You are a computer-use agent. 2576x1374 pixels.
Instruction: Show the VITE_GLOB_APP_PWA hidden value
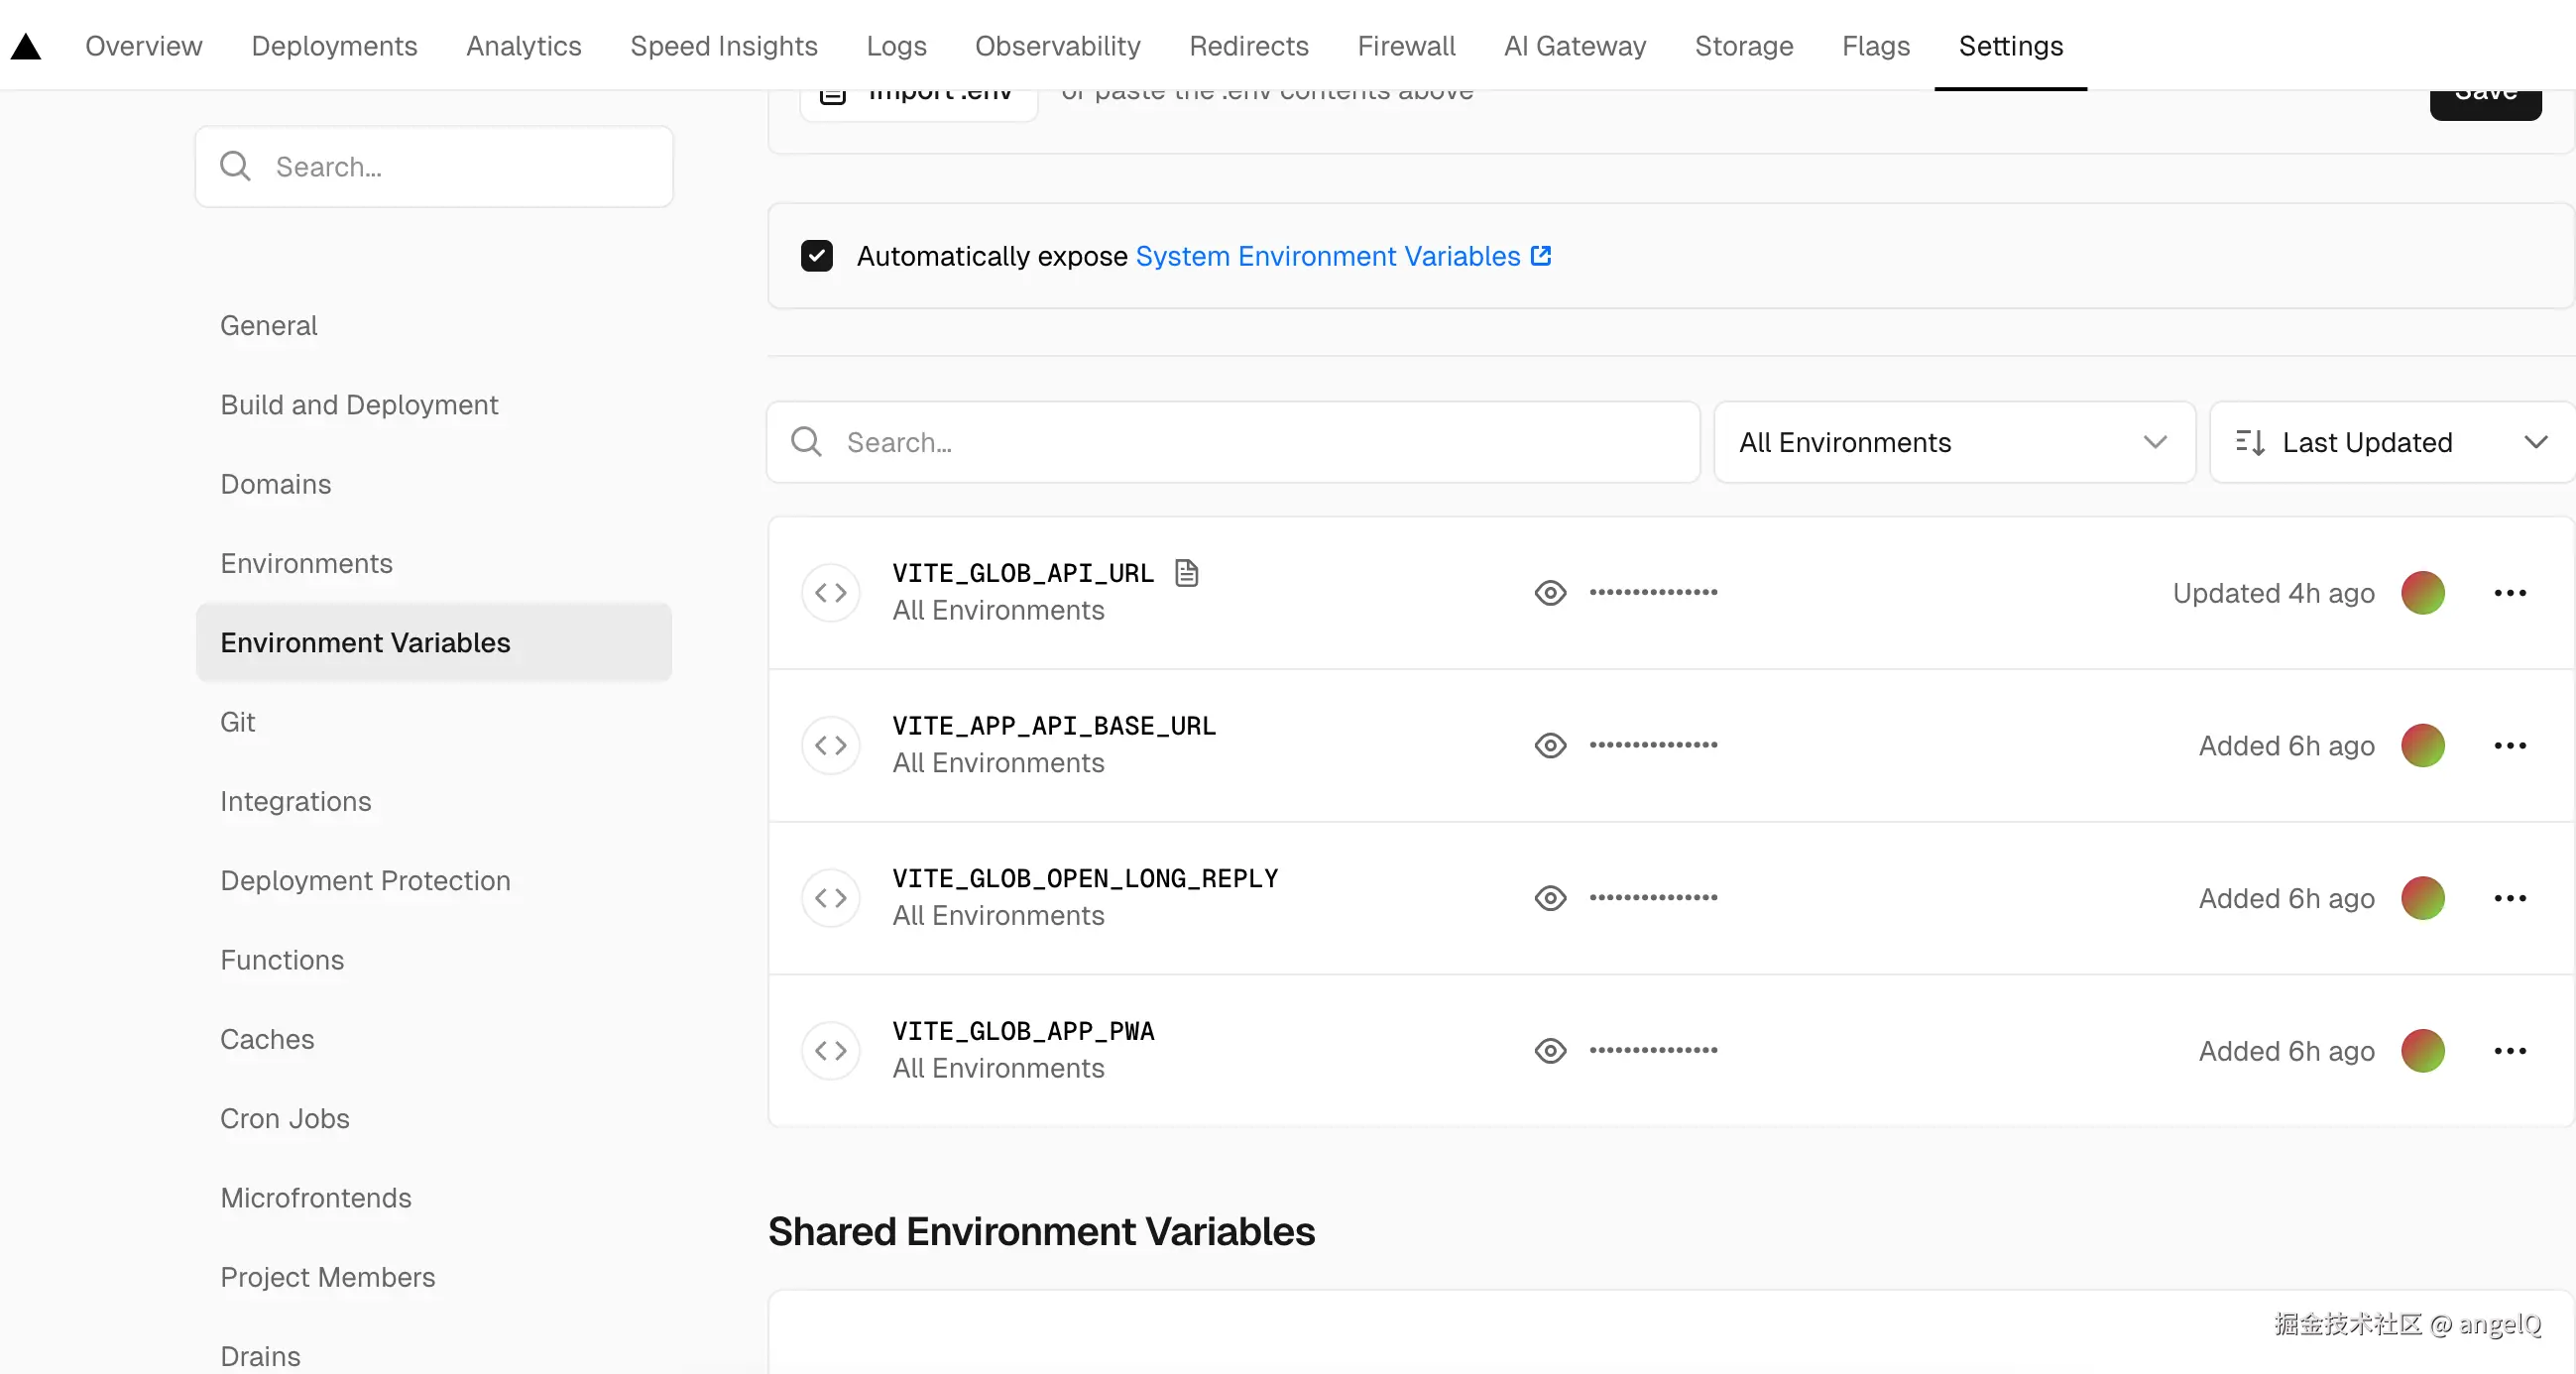[1550, 1051]
